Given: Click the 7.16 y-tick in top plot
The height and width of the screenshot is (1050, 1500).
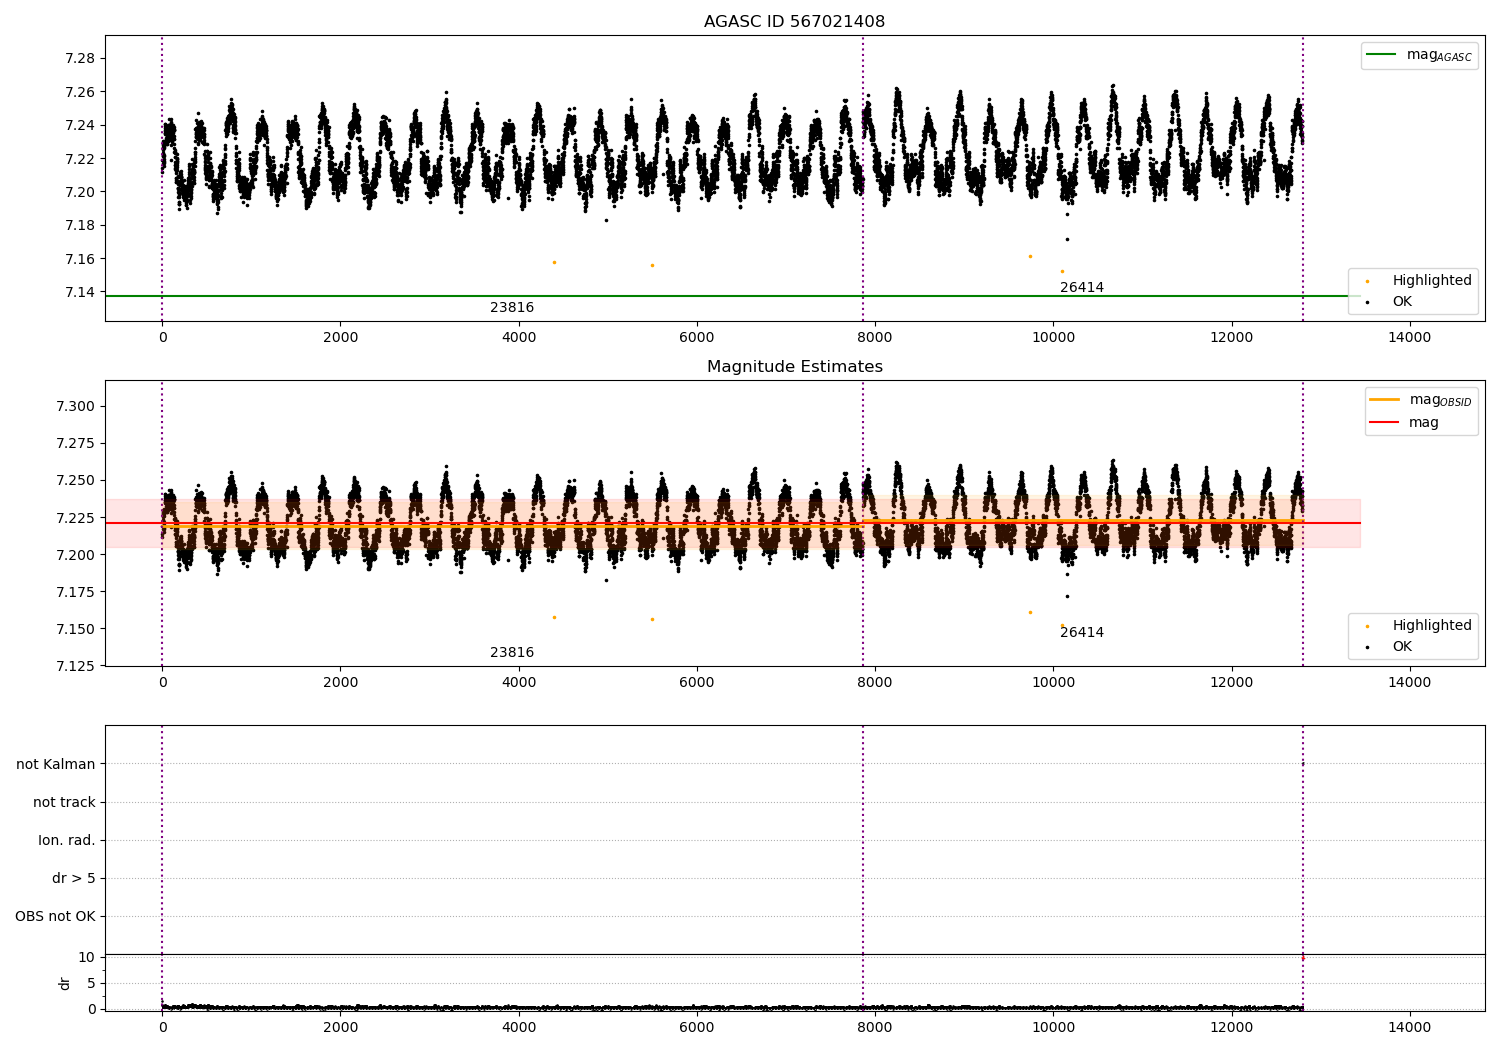Looking at the screenshot, I should click(80, 259).
